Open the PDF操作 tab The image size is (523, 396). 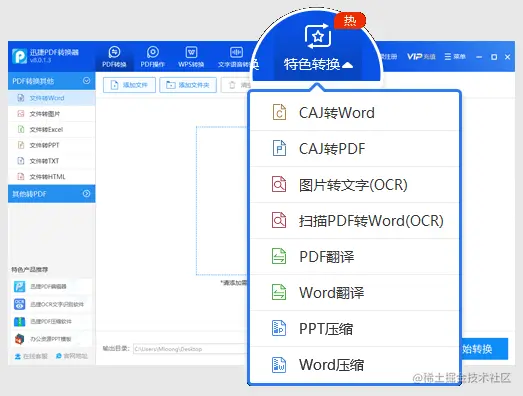[153, 57]
